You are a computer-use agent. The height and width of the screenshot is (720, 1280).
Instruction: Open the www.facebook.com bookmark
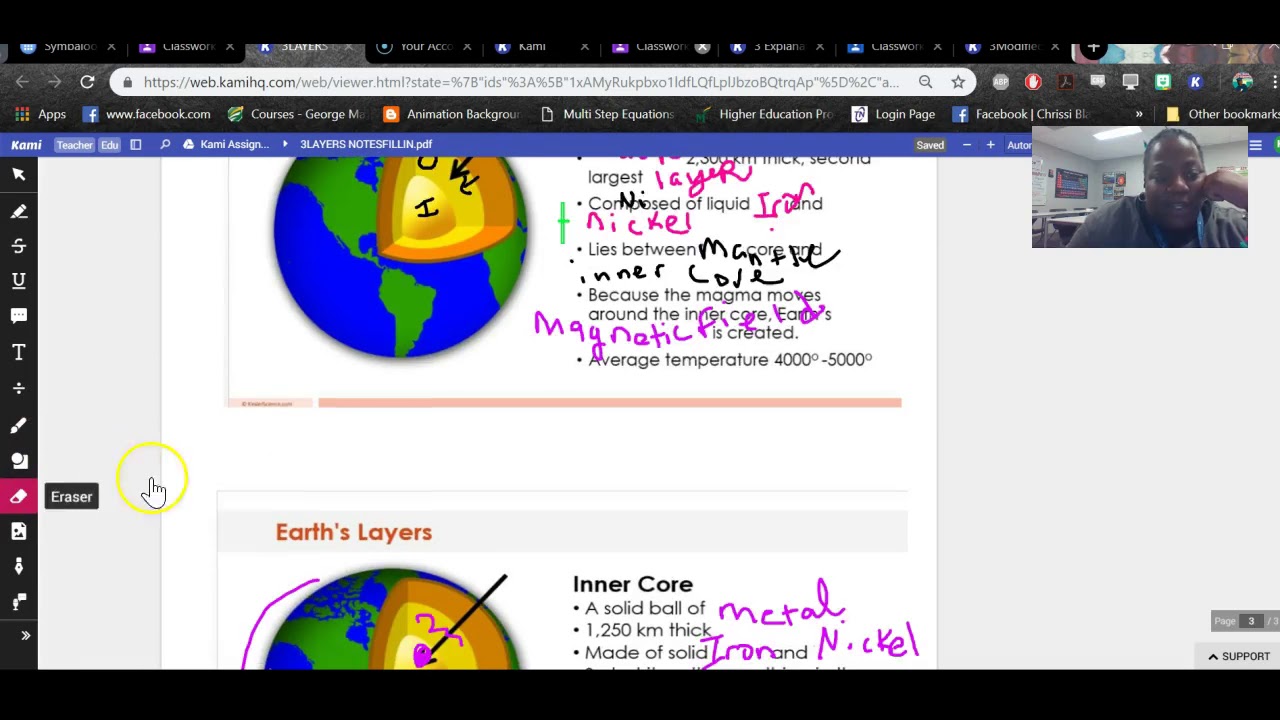(x=147, y=114)
